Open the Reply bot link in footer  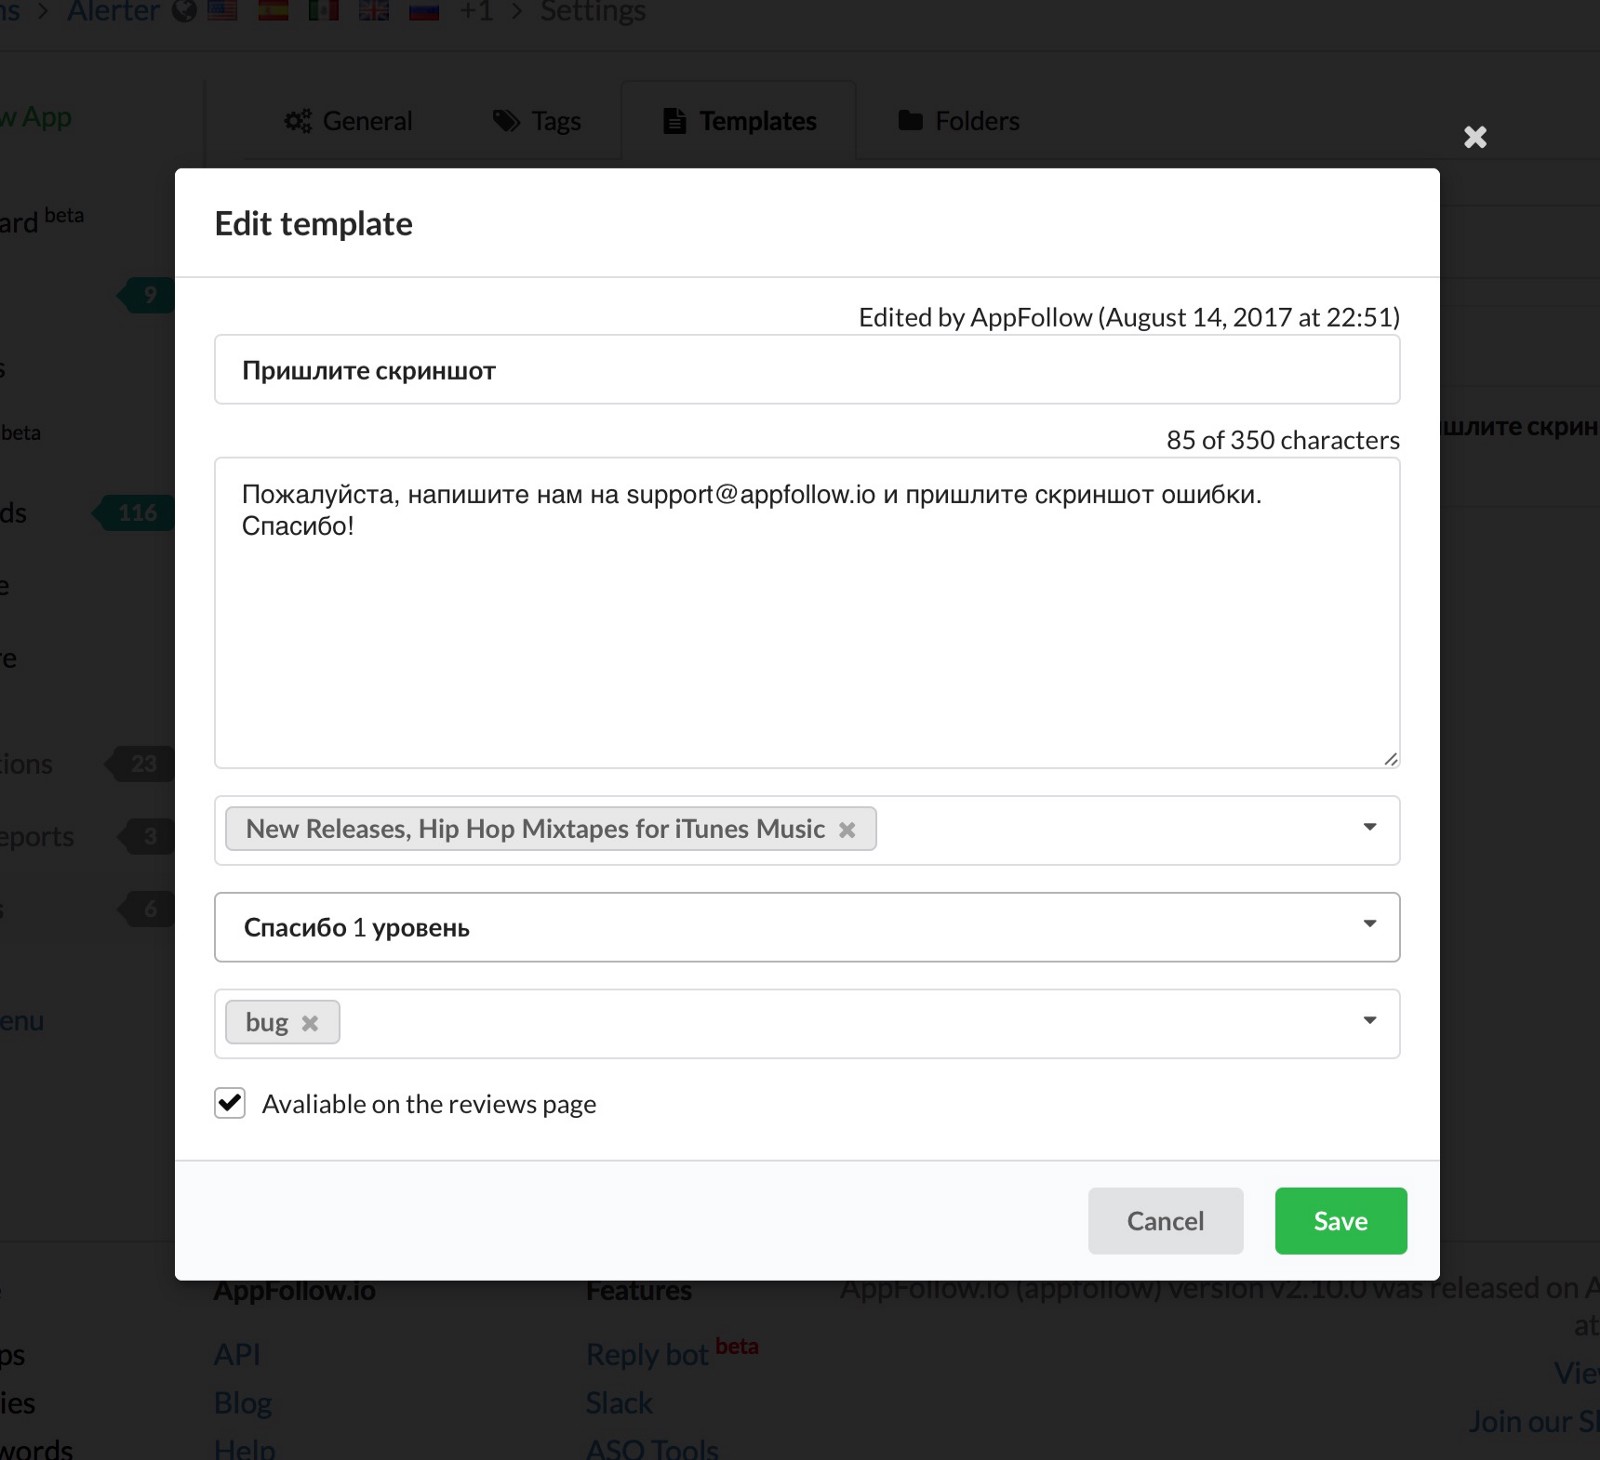(x=647, y=1355)
